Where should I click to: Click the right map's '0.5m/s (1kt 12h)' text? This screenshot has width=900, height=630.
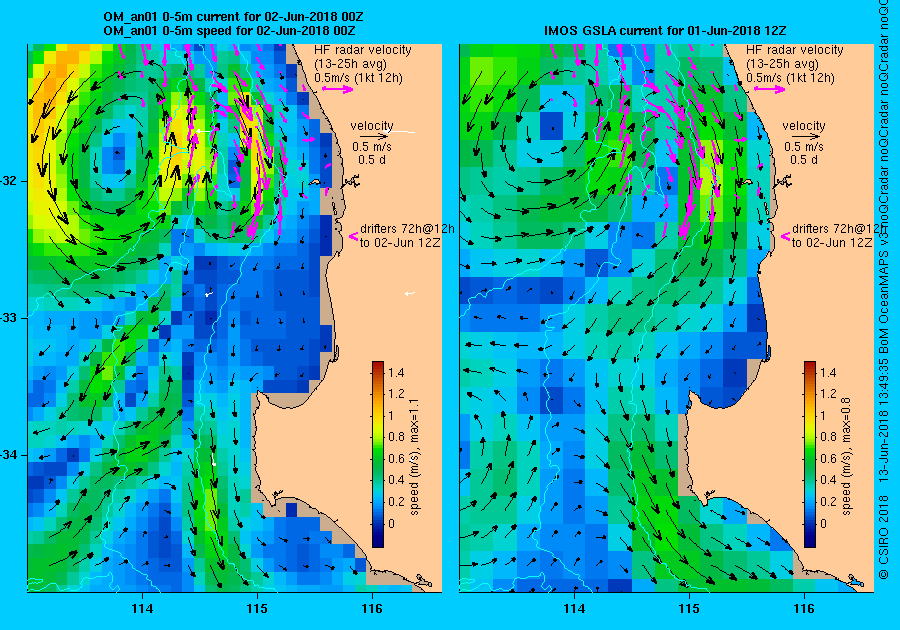point(790,78)
